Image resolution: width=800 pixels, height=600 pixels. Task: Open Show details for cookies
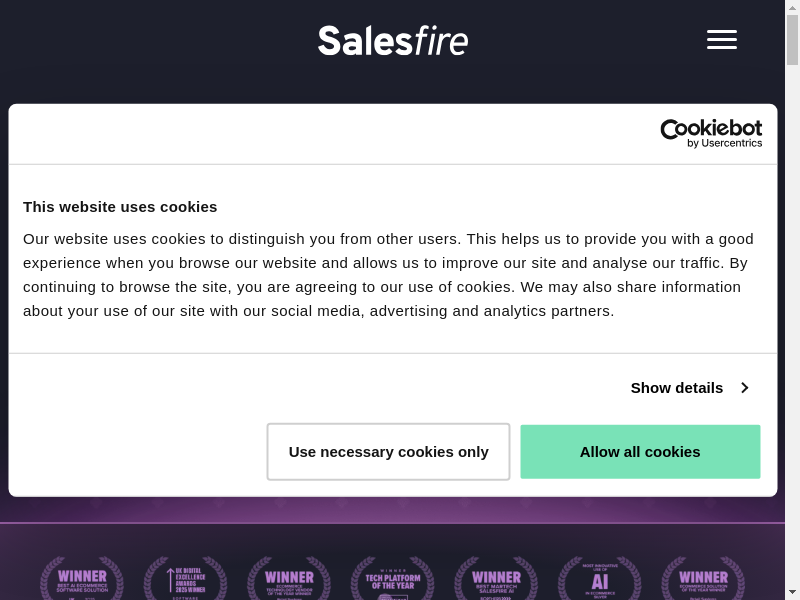tap(677, 388)
